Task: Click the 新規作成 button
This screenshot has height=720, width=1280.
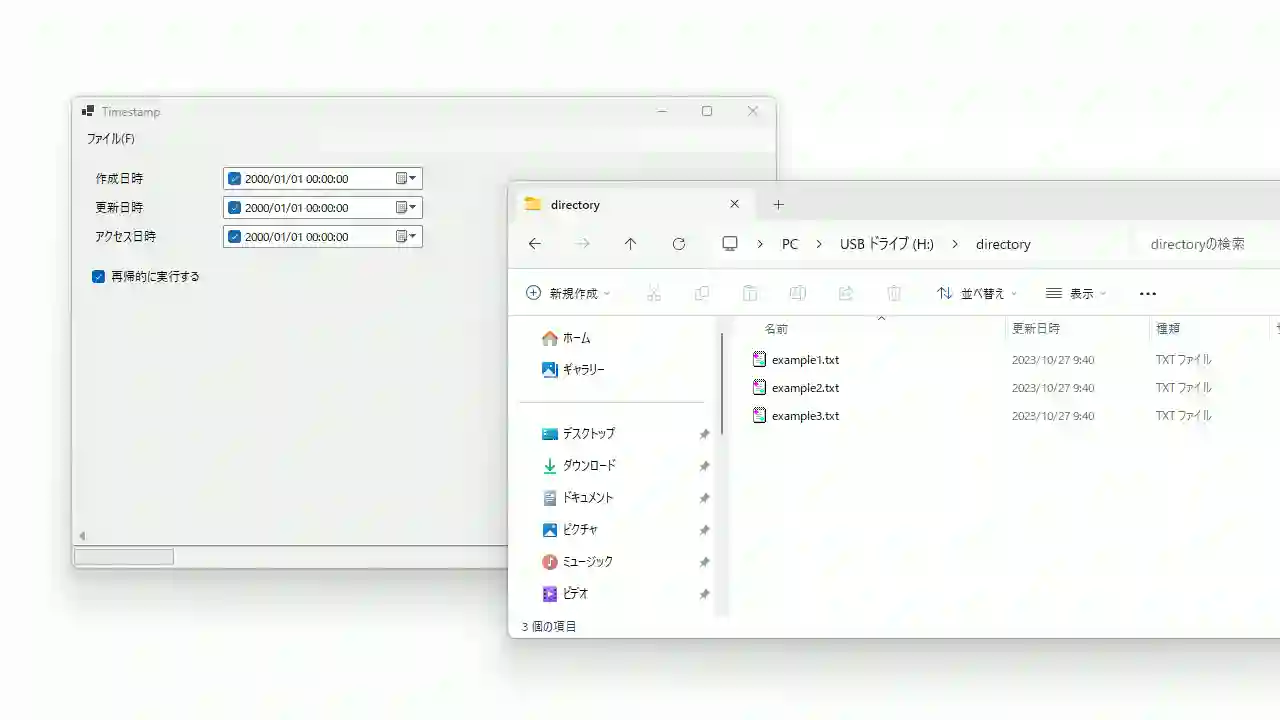Action: (x=567, y=294)
